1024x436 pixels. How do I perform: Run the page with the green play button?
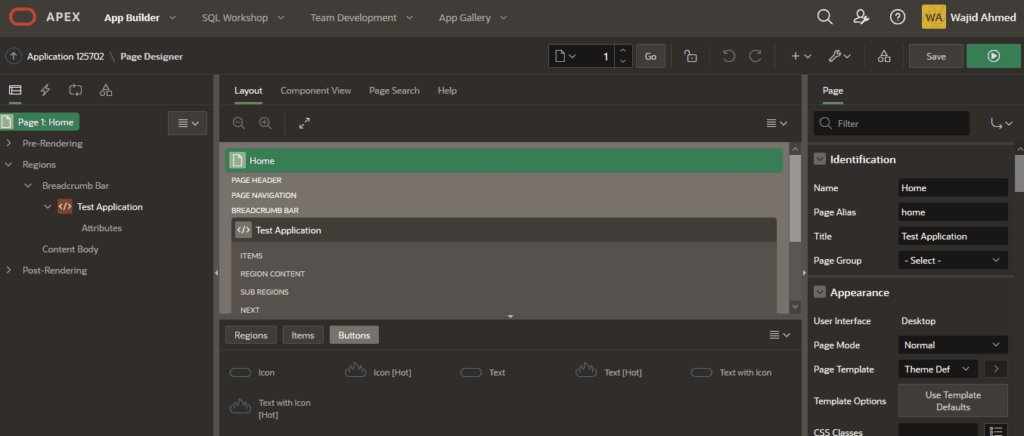click(x=993, y=57)
